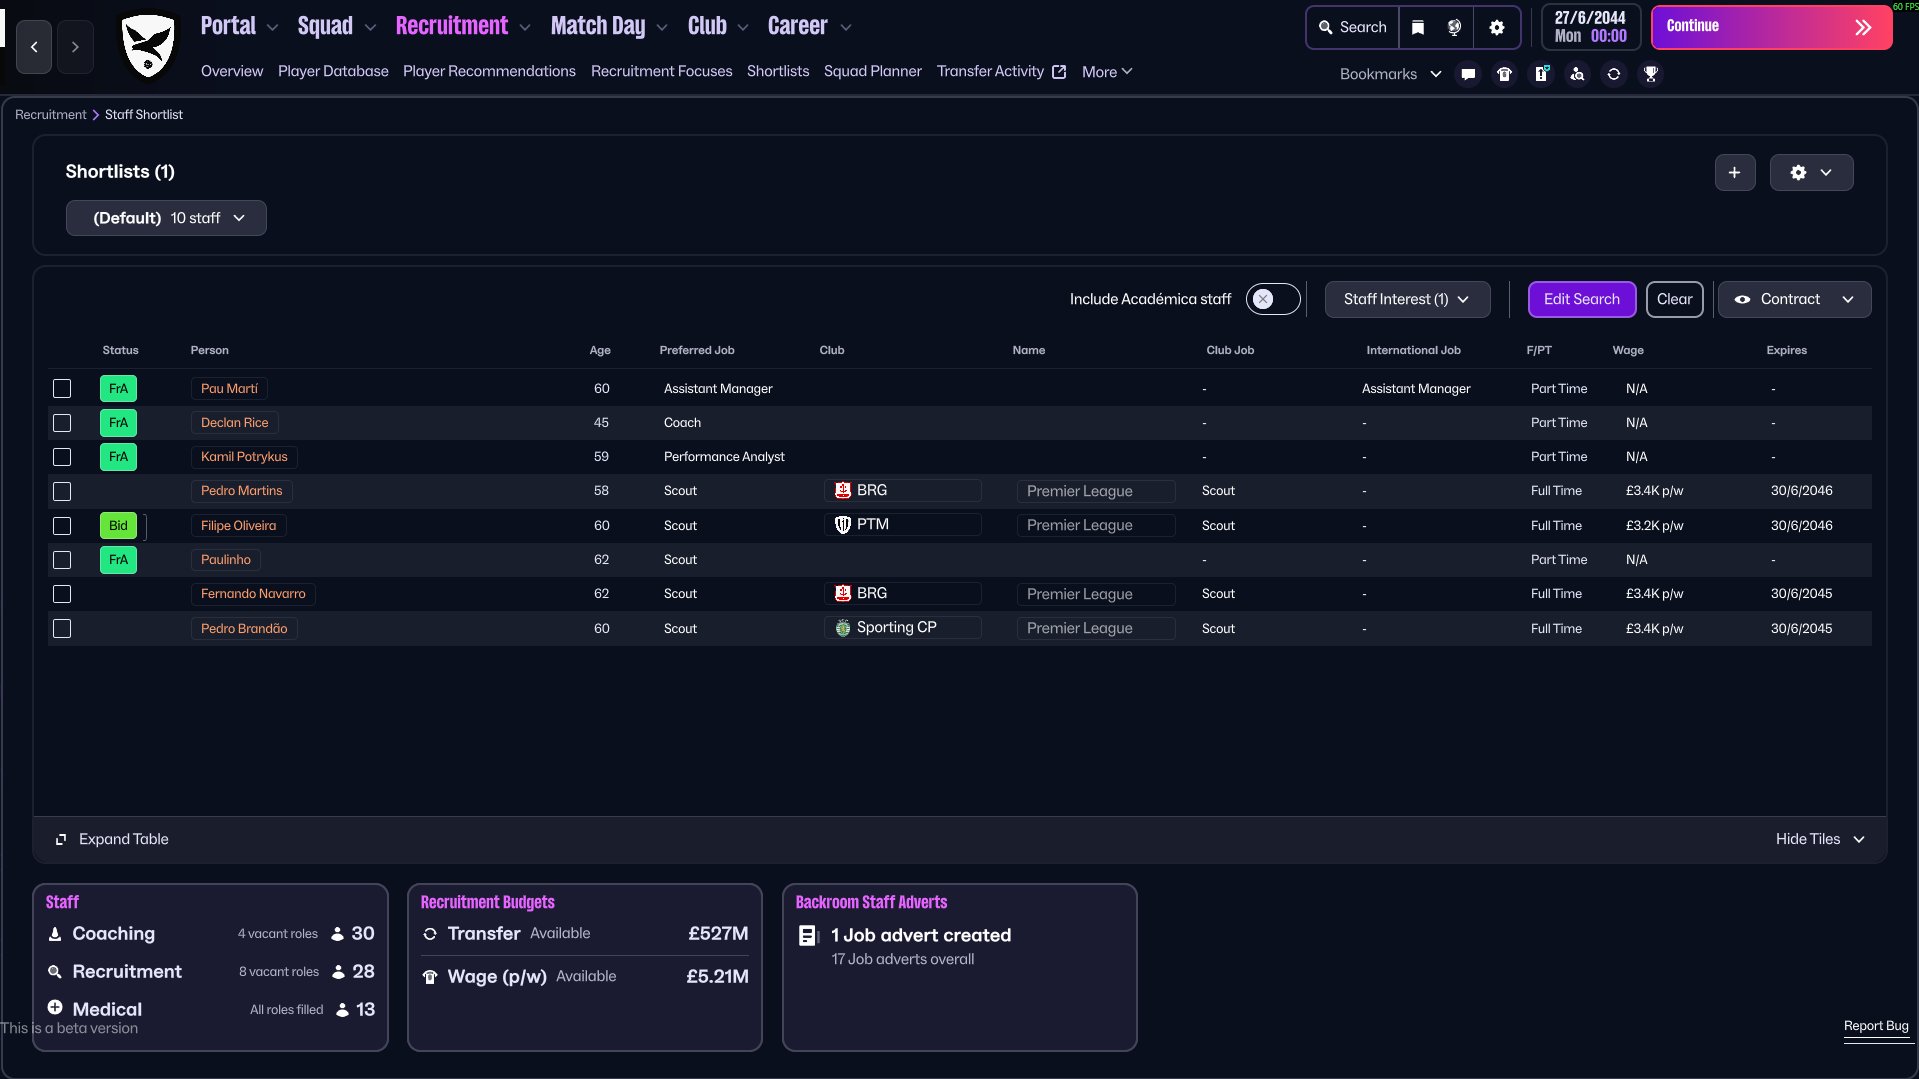Switch to the Squad Planner tab
The width and height of the screenshot is (1919, 1079).
[x=872, y=71]
